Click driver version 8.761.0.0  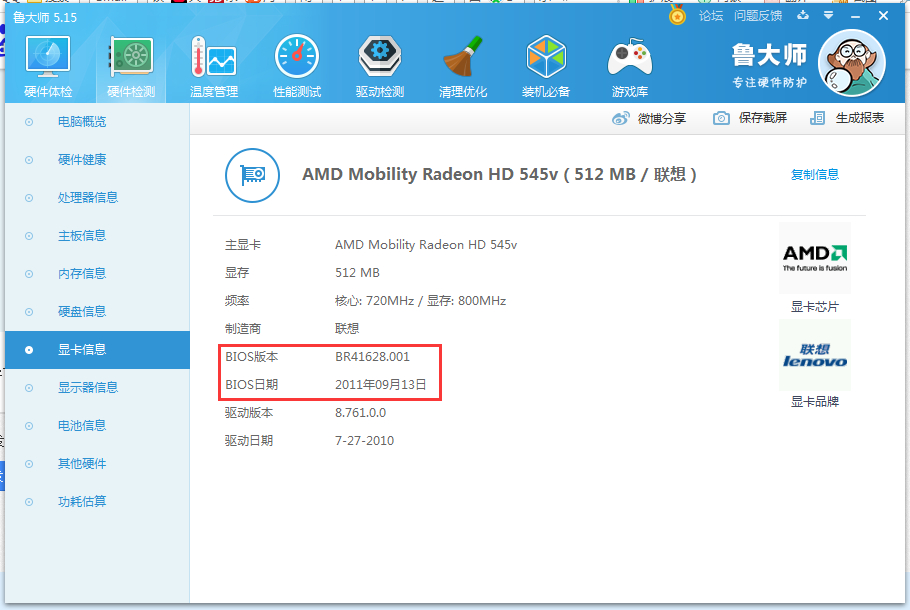(360, 413)
